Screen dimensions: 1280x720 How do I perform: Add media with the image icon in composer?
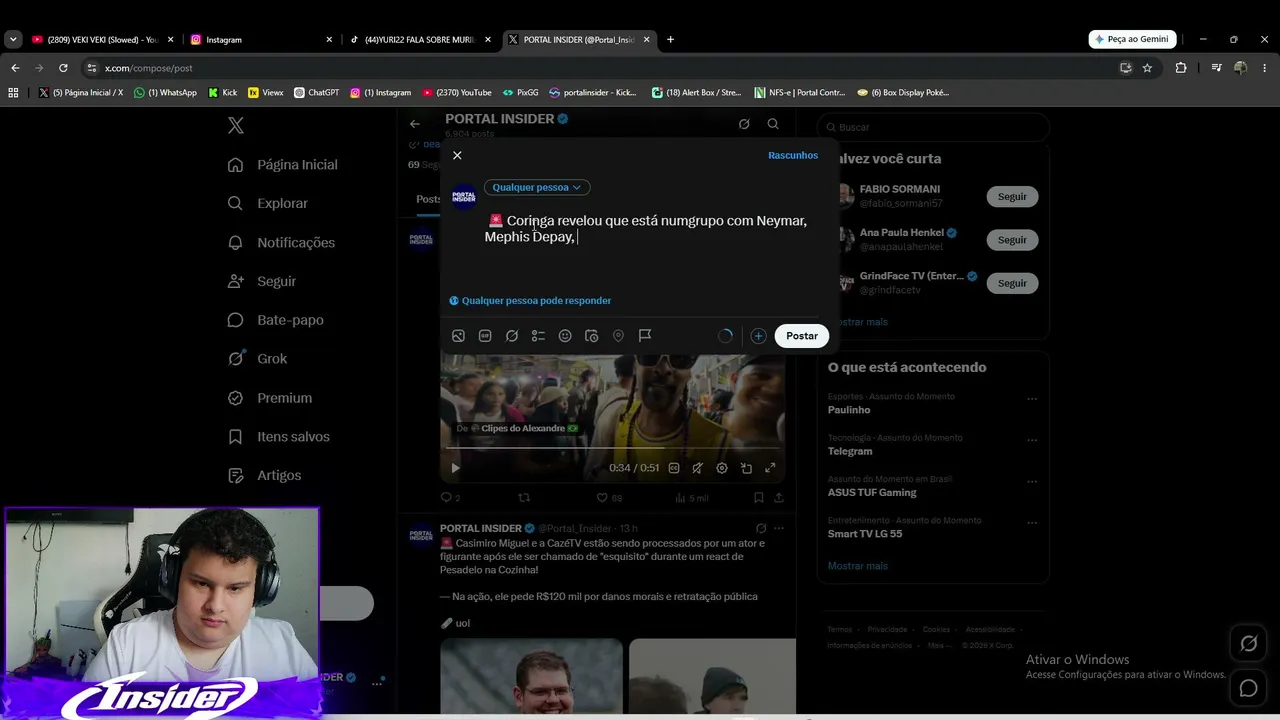[458, 336]
